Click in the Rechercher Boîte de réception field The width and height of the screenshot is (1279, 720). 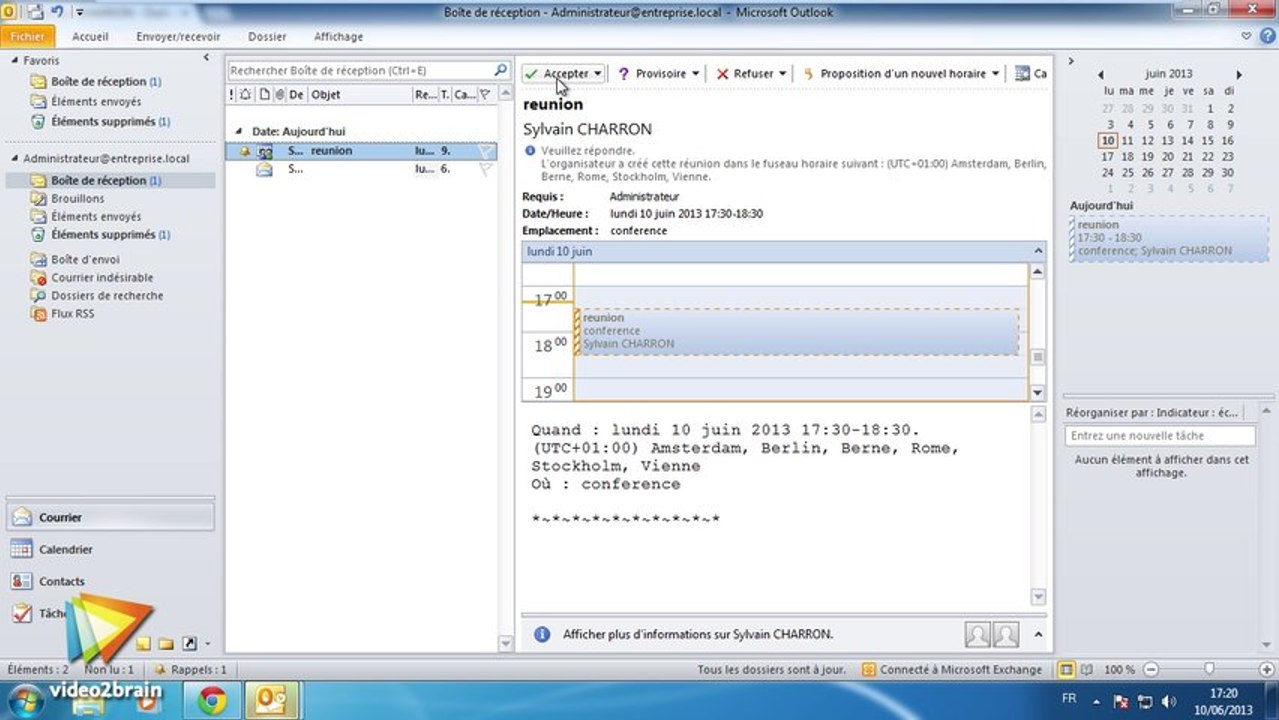point(360,71)
